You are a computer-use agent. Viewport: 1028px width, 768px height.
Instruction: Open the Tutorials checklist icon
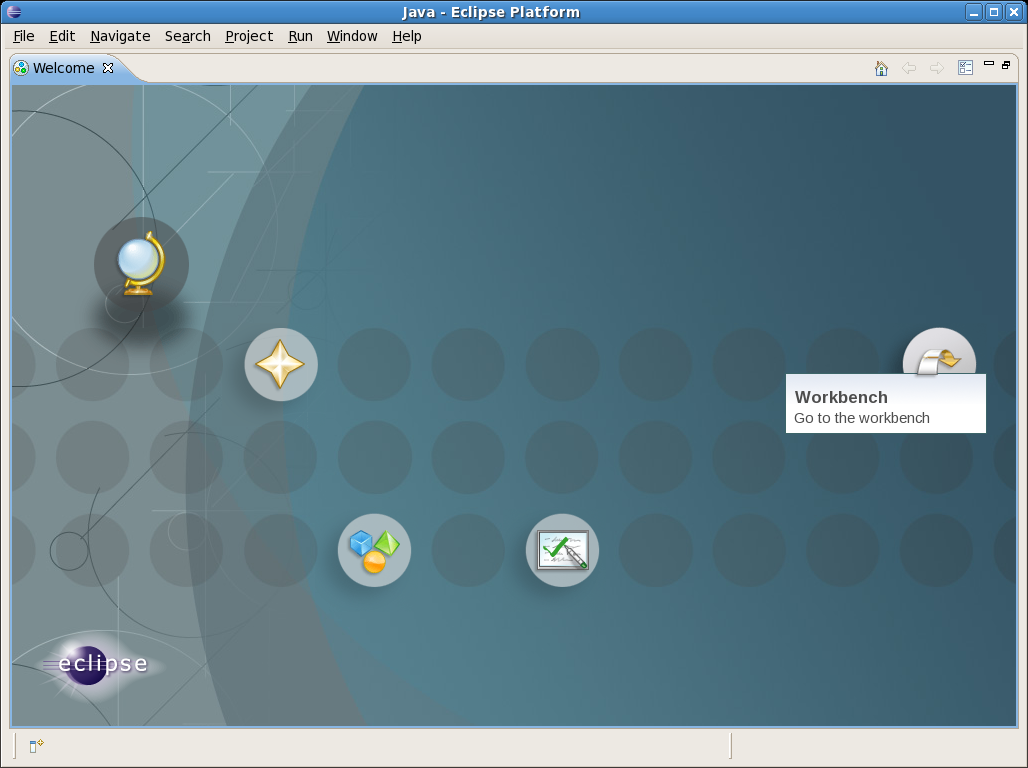pos(562,550)
